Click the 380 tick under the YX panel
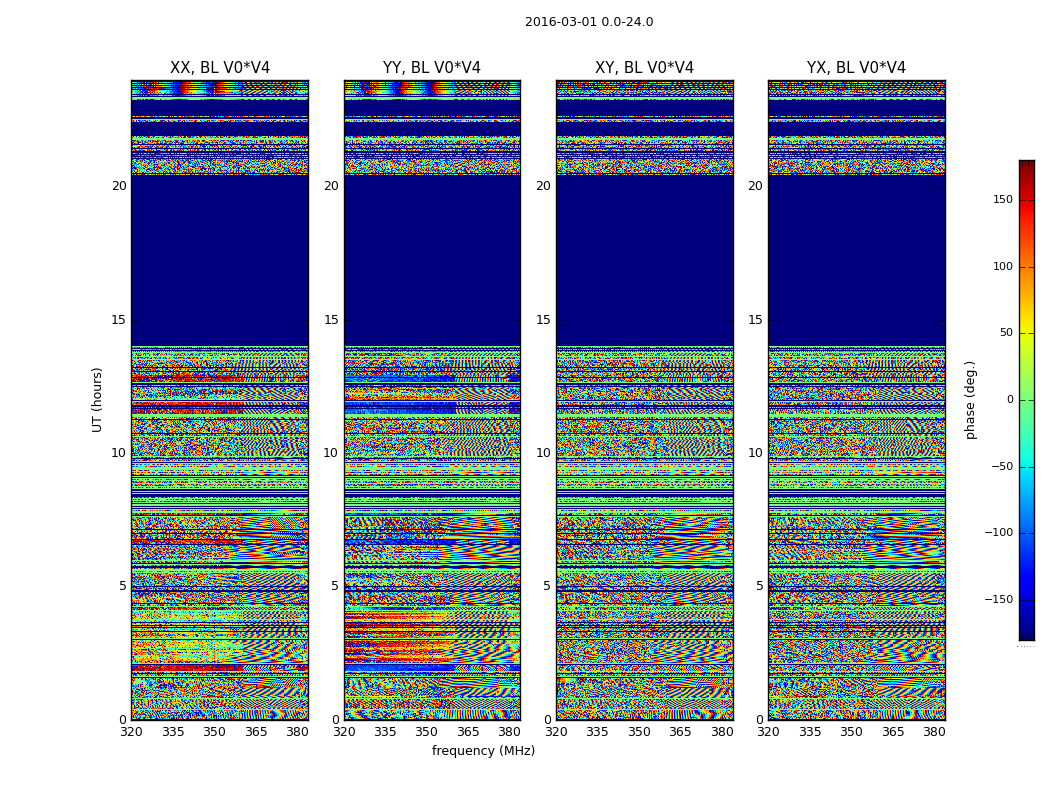 point(934,732)
